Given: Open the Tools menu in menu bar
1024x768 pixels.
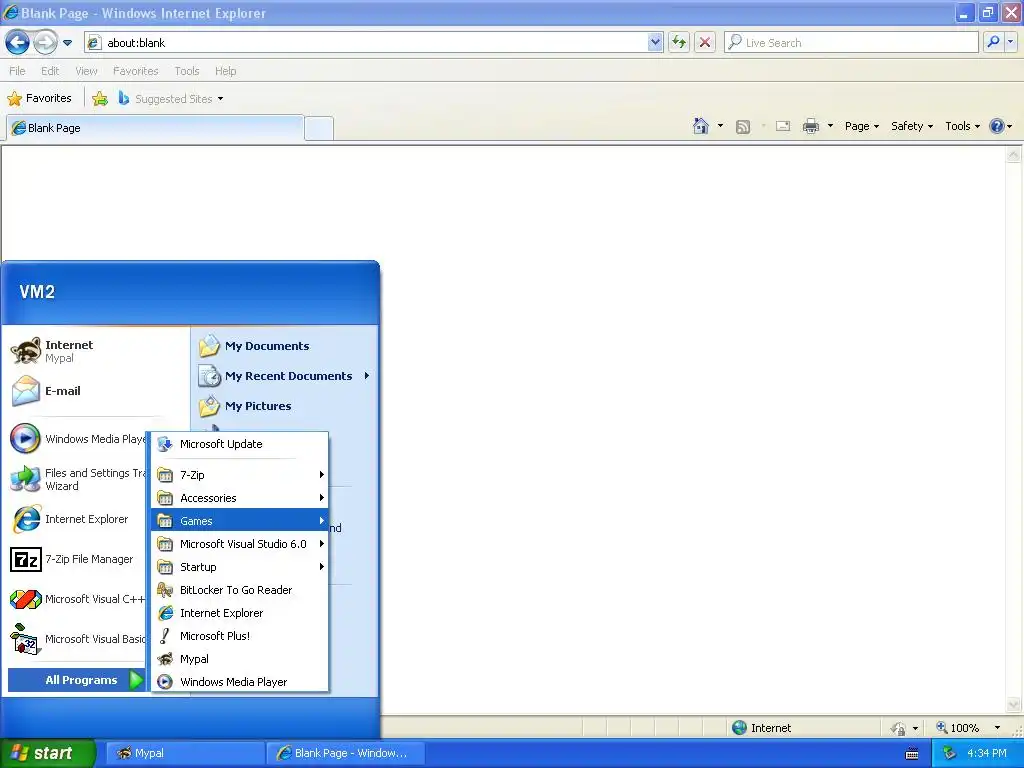Looking at the screenshot, I should [x=187, y=71].
